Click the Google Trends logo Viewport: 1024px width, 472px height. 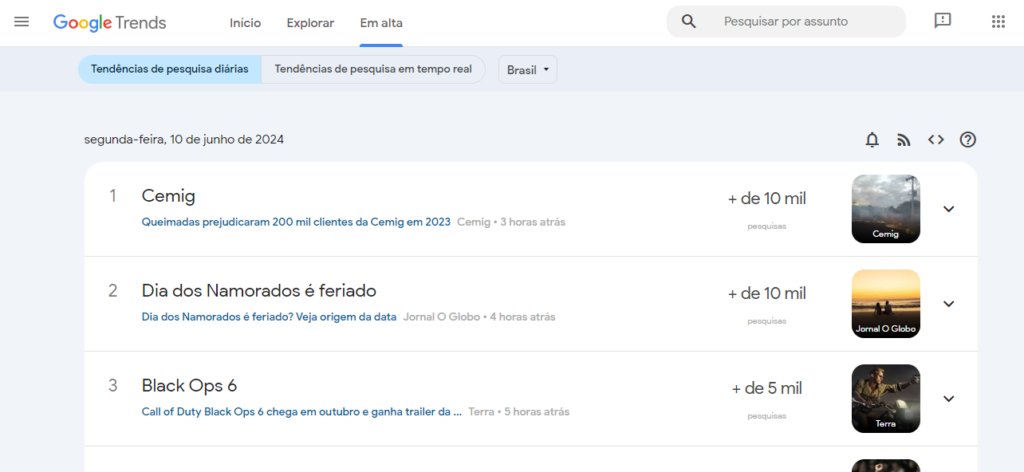[110, 23]
